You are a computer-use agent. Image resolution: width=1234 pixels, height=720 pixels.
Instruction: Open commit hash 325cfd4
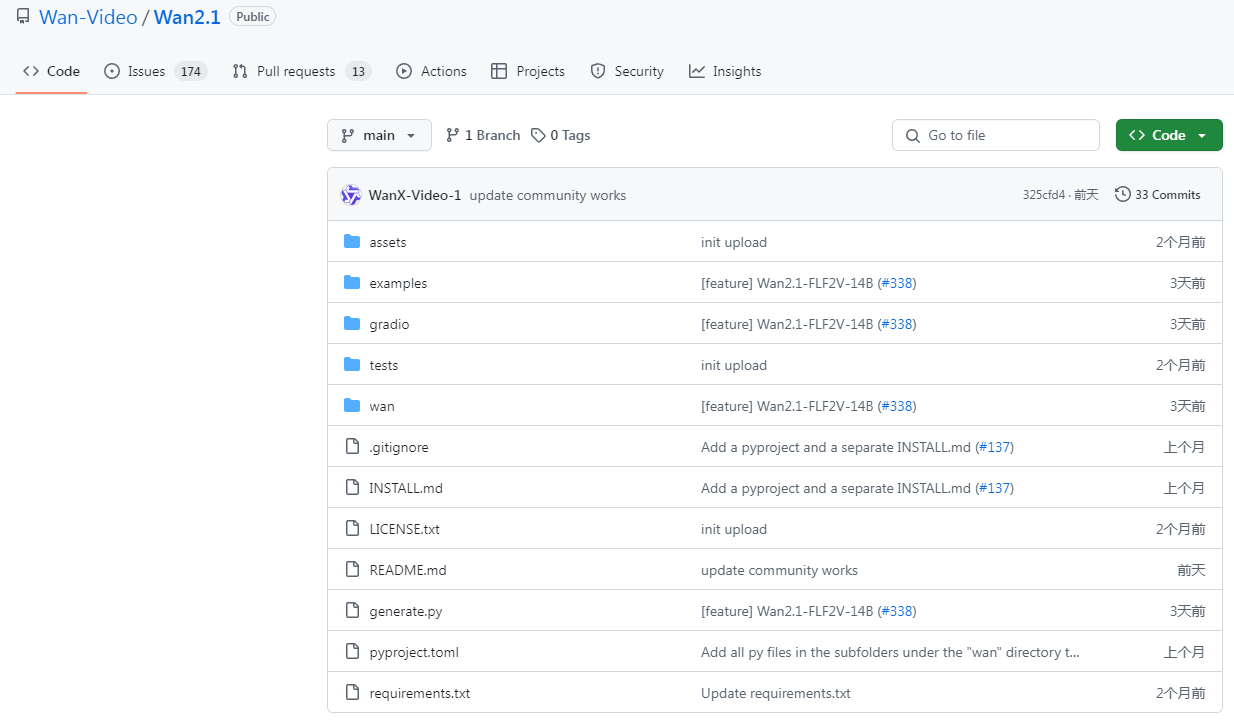click(x=1044, y=195)
